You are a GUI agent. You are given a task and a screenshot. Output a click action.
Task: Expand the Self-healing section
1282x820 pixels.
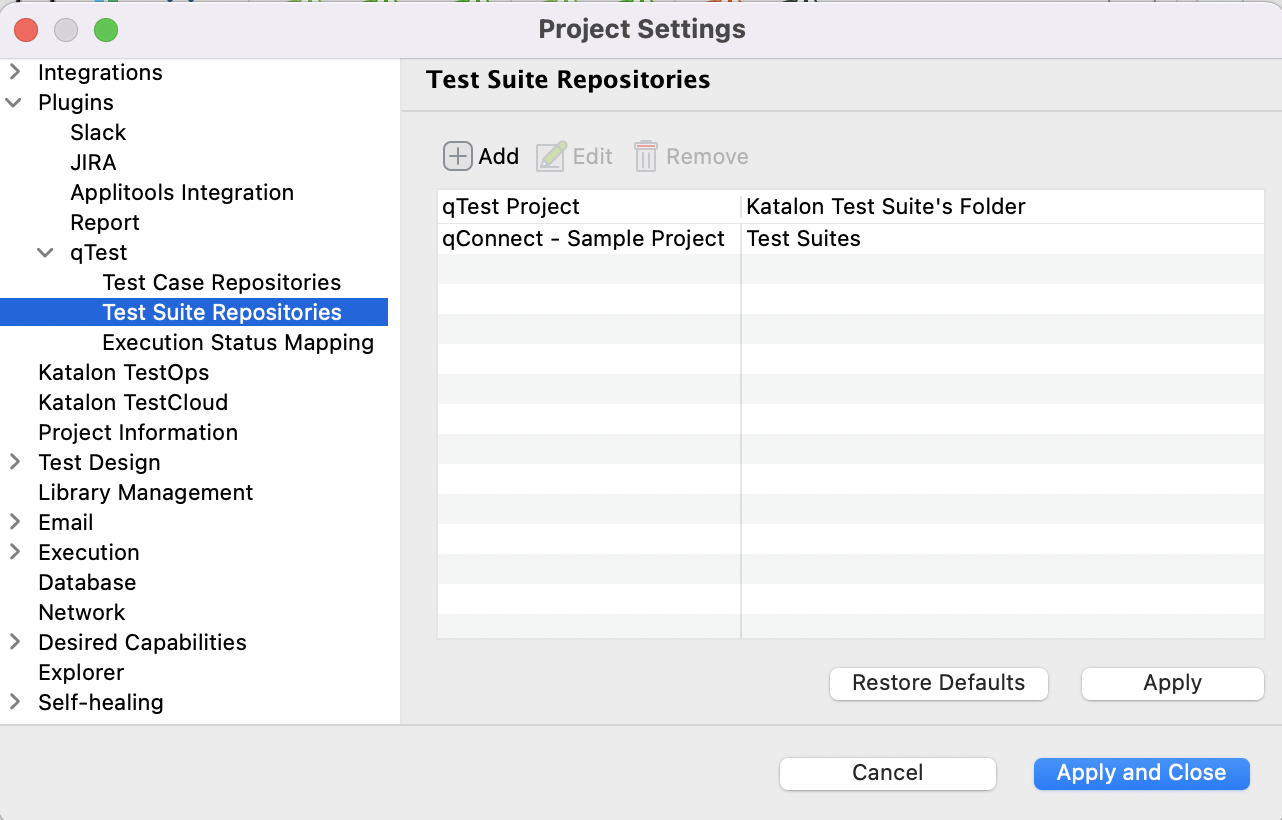click(x=14, y=702)
